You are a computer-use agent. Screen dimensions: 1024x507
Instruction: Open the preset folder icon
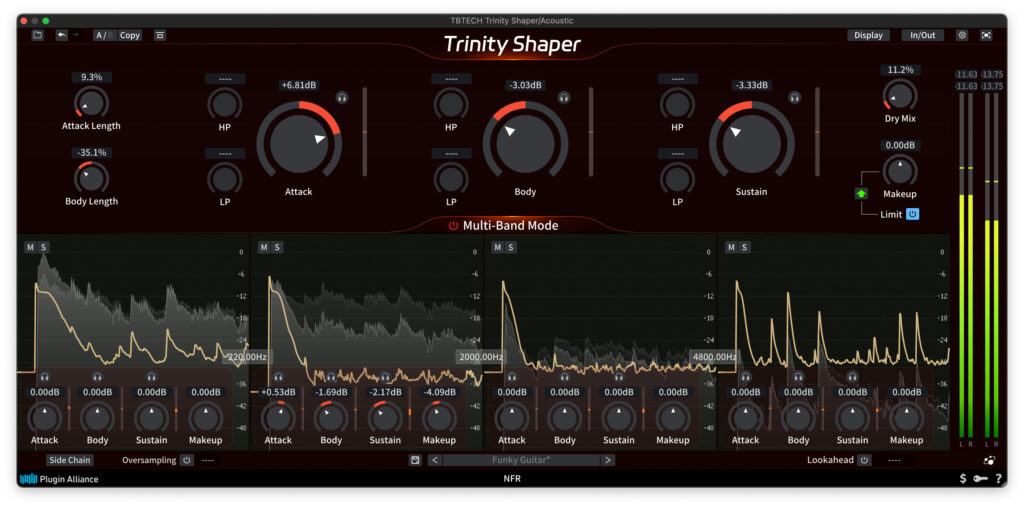pyautogui.click(x=37, y=35)
